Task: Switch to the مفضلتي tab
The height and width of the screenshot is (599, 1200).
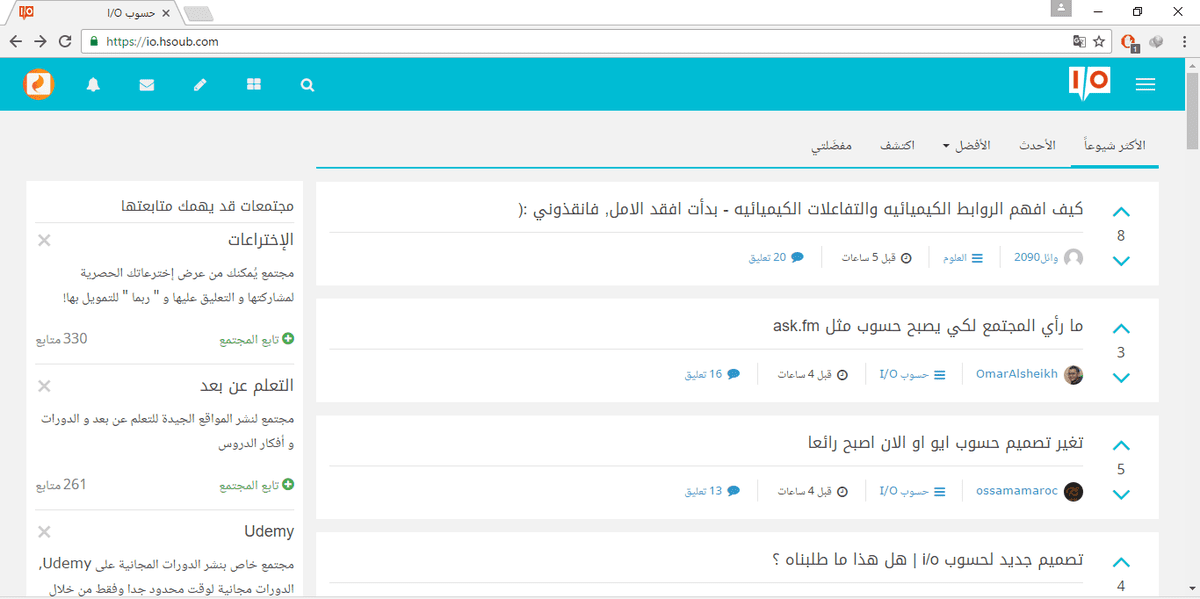Action: tap(831, 146)
